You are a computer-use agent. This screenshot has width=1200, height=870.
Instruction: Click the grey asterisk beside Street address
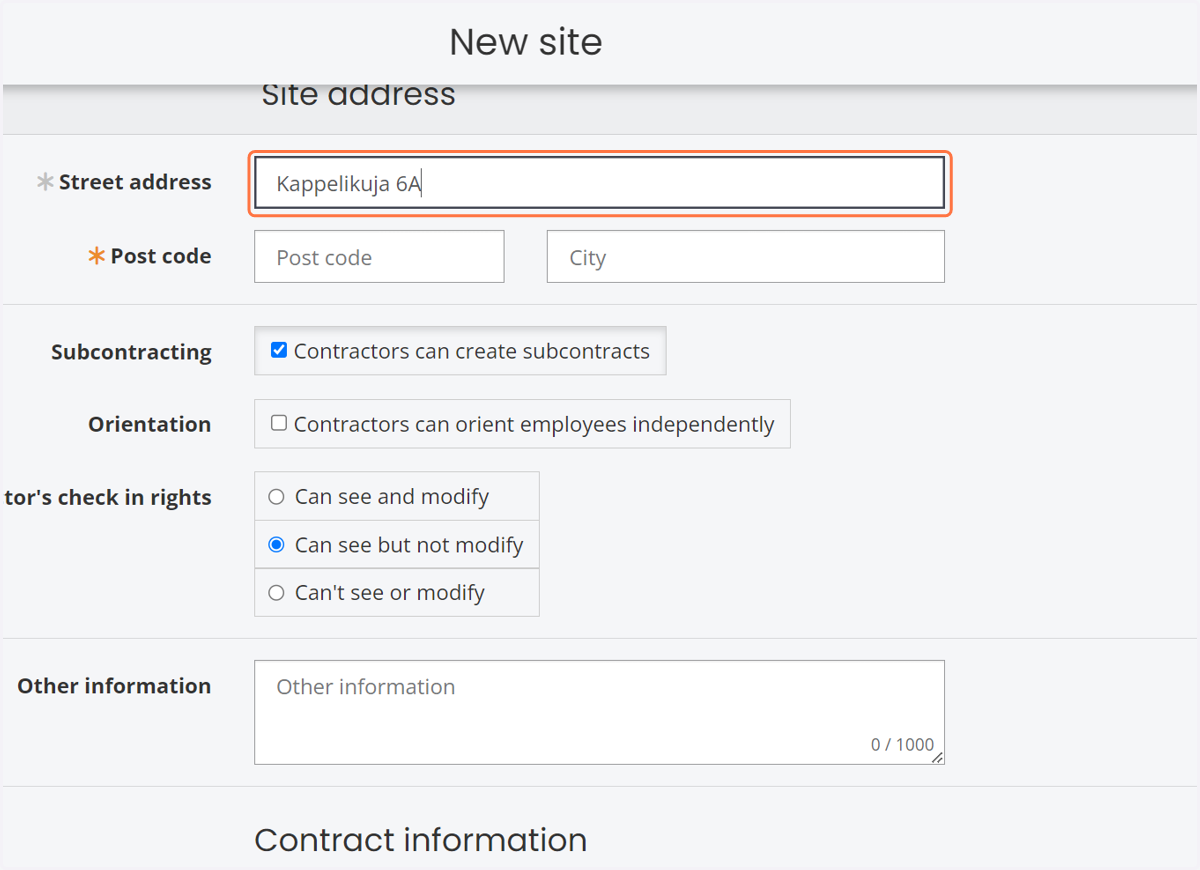pos(45,182)
